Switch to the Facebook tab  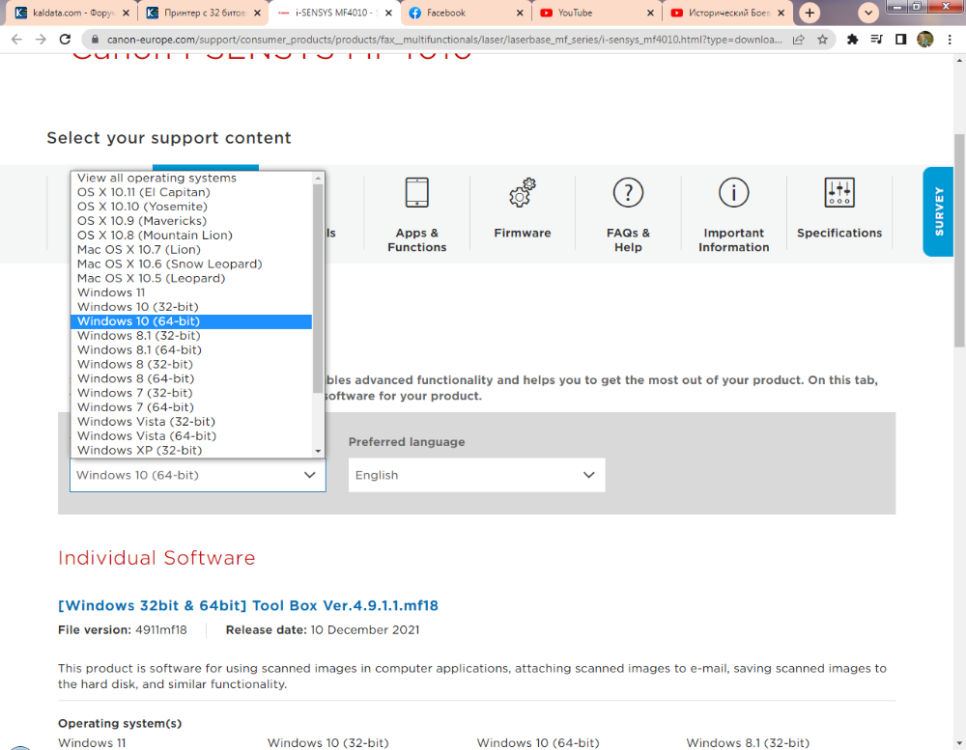pos(465,12)
